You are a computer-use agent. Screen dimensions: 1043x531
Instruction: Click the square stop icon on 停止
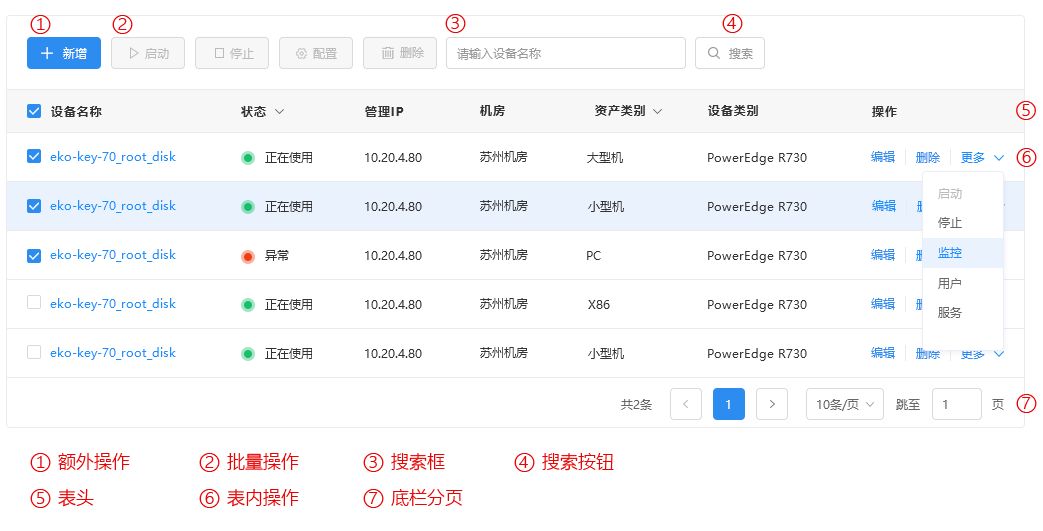pyautogui.click(x=219, y=53)
